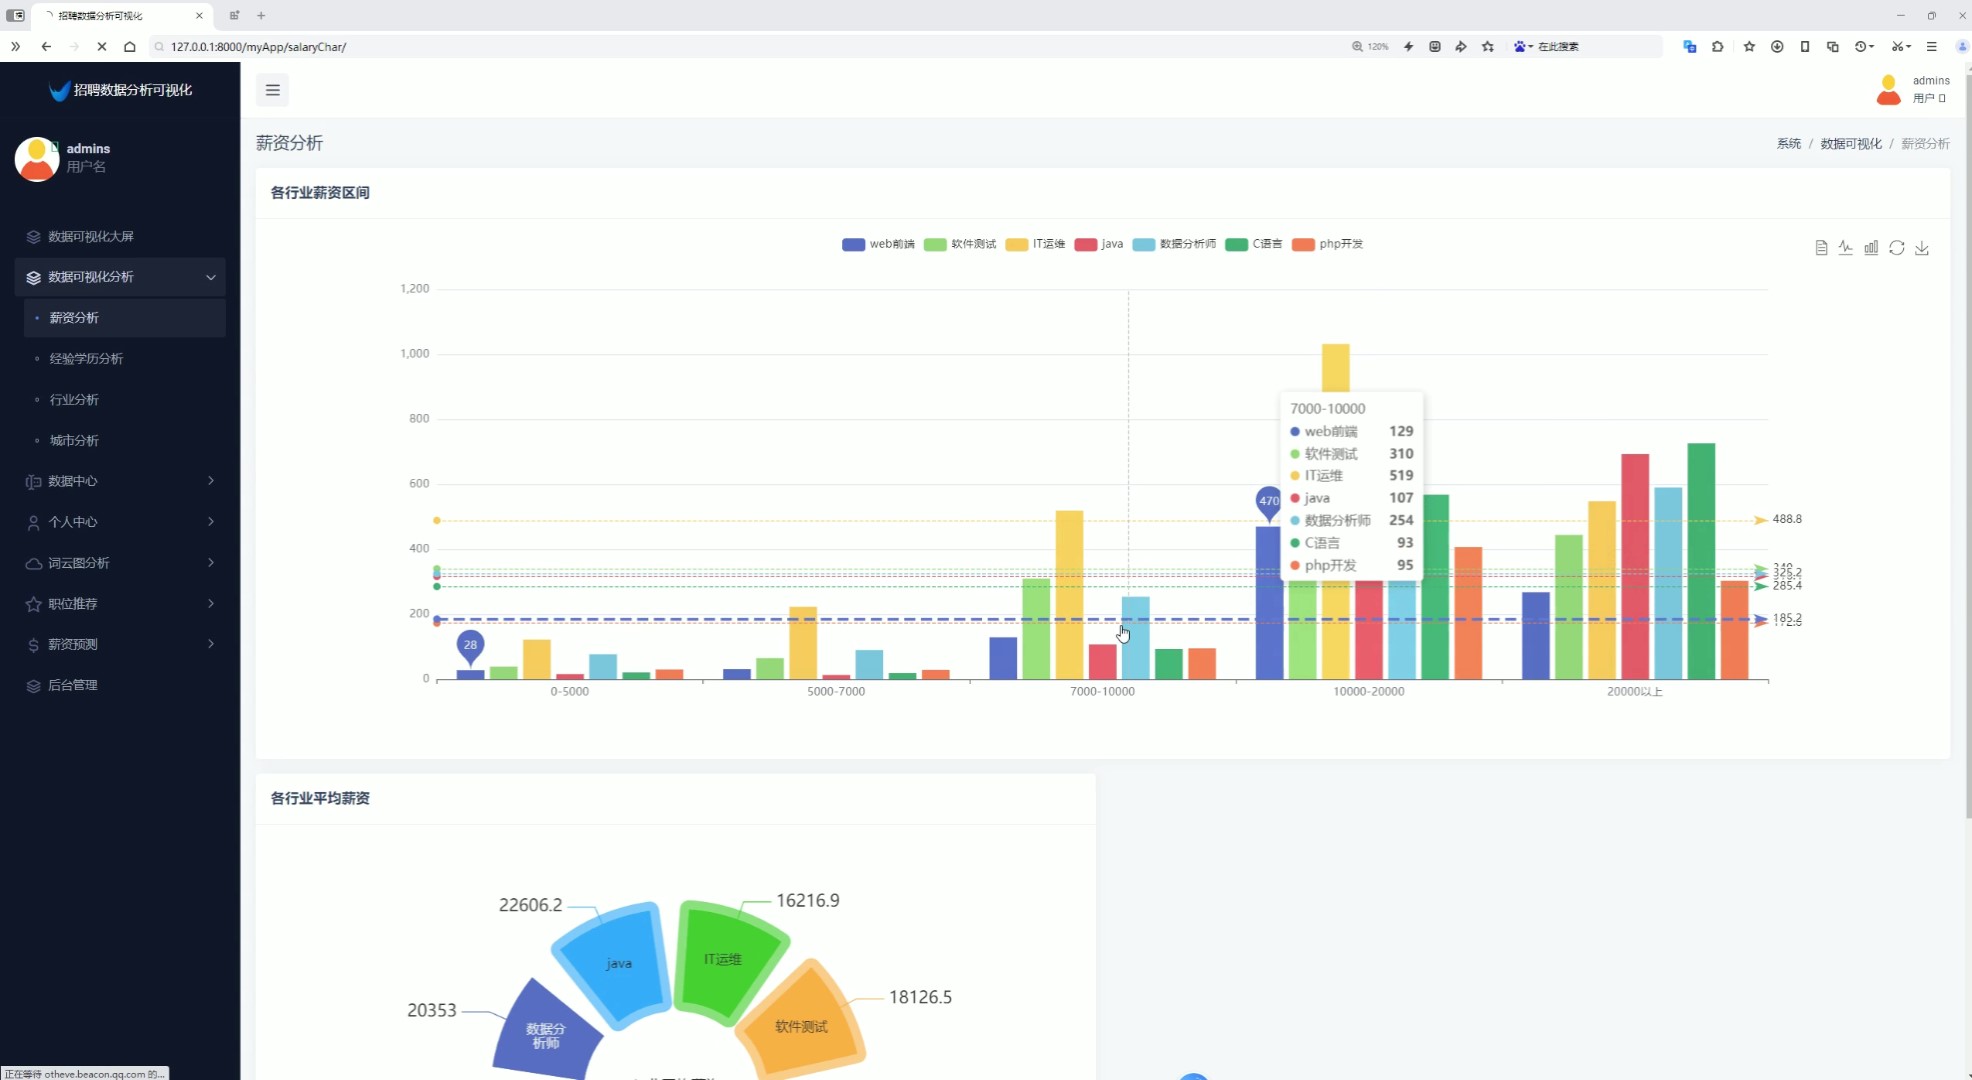1972x1080 pixels.
Task: Click browser home icon
Action: pos(130,47)
